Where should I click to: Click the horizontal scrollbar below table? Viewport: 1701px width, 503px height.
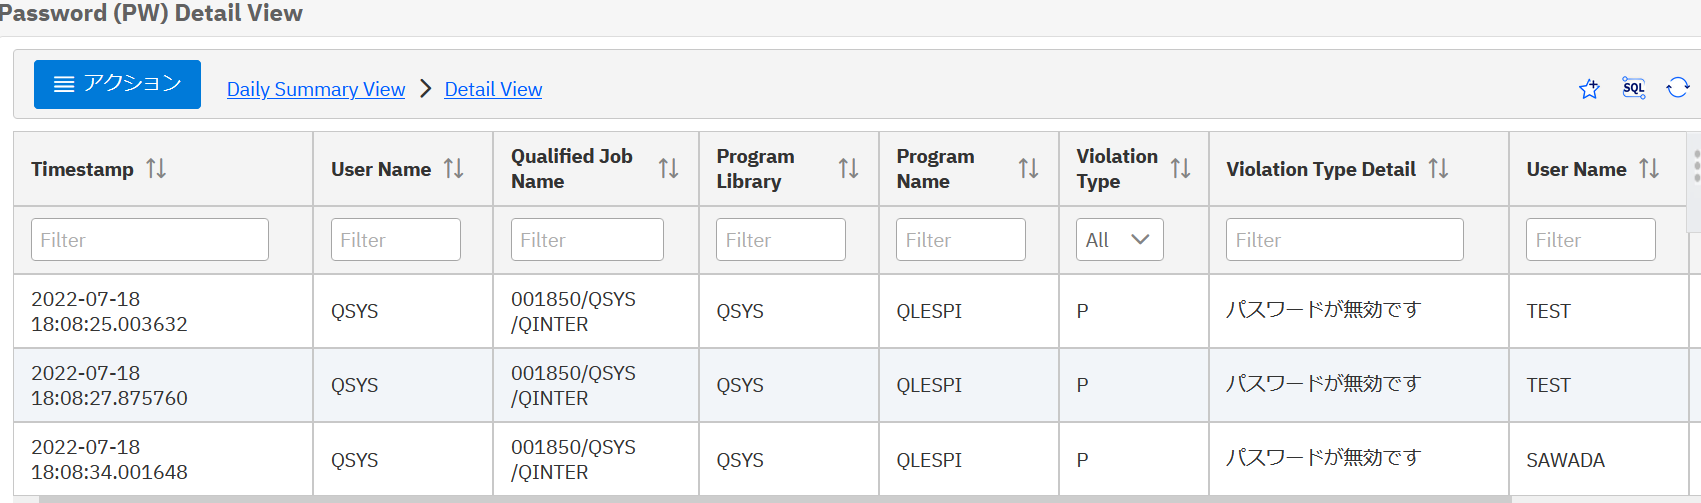coord(775,499)
